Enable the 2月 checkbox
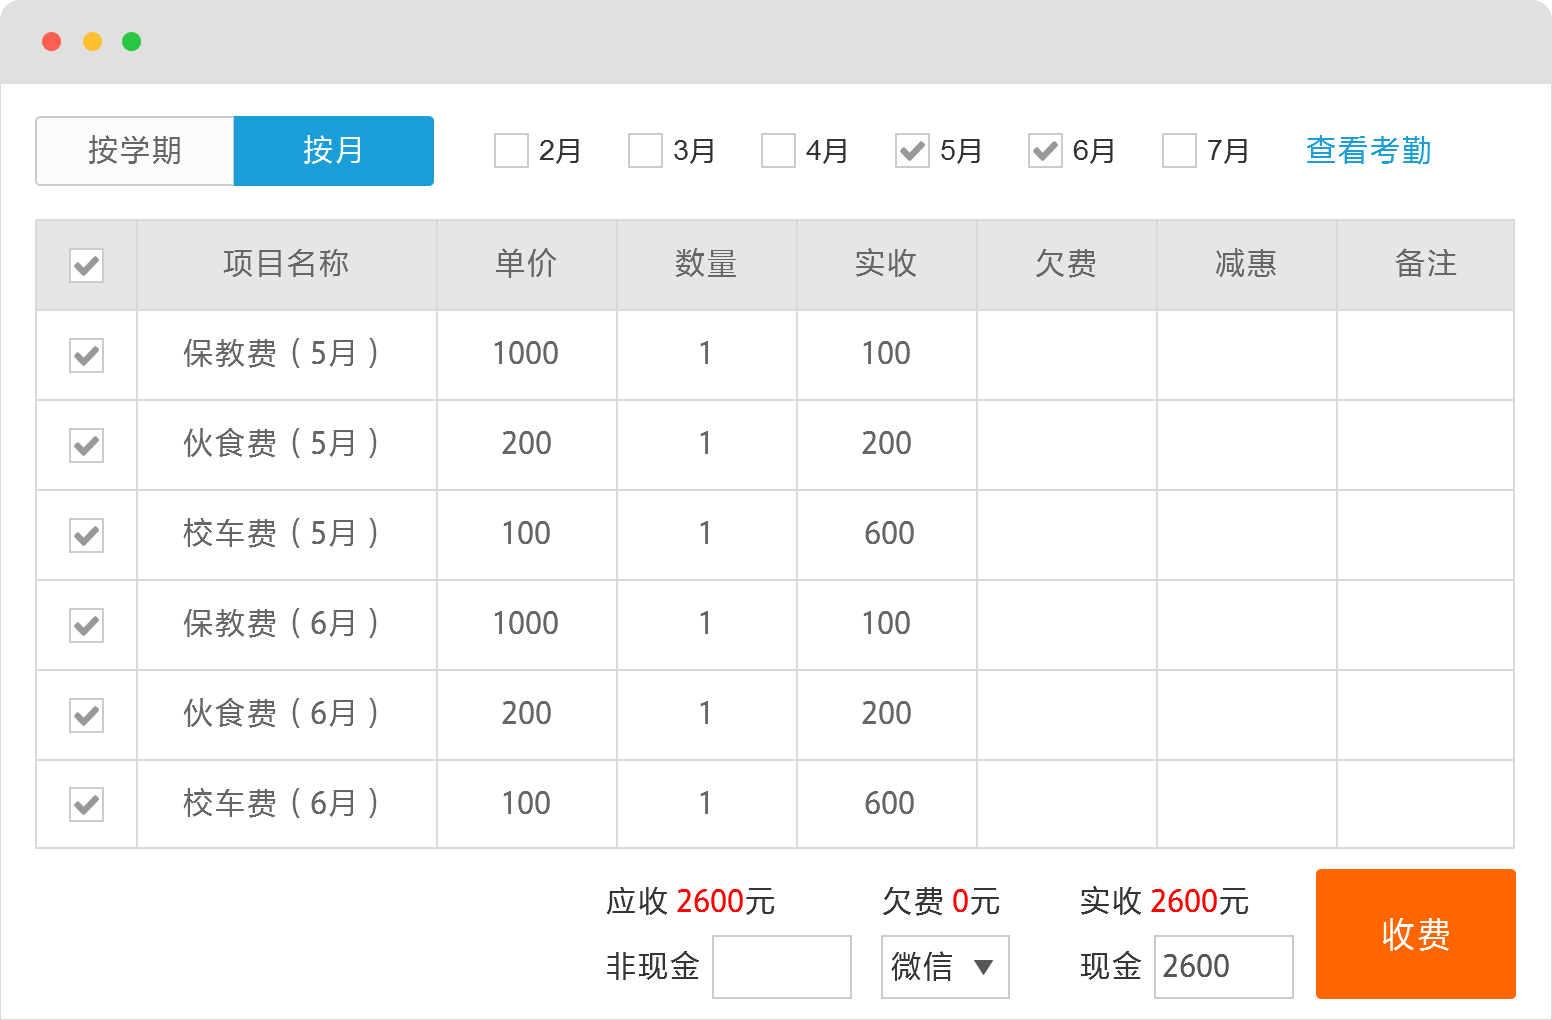The width and height of the screenshot is (1552, 1020). pos(511,151)
